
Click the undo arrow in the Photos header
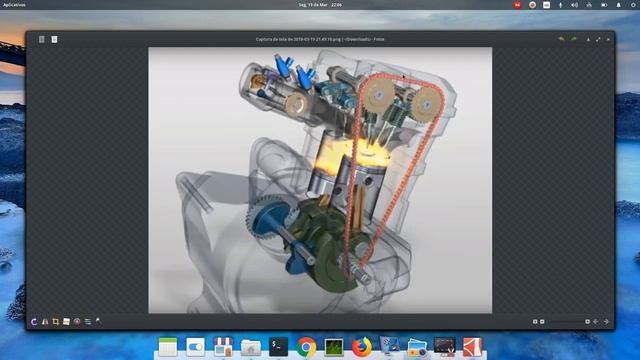pyautogui.click(x=562, y=39)
